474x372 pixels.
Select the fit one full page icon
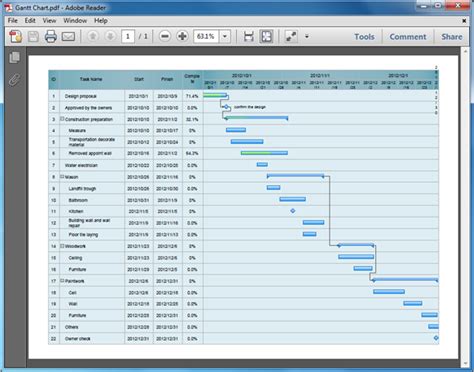point(266,36)
